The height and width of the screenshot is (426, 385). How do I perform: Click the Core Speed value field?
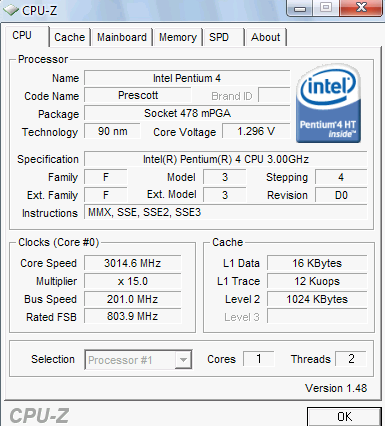[x=132, y=263]
